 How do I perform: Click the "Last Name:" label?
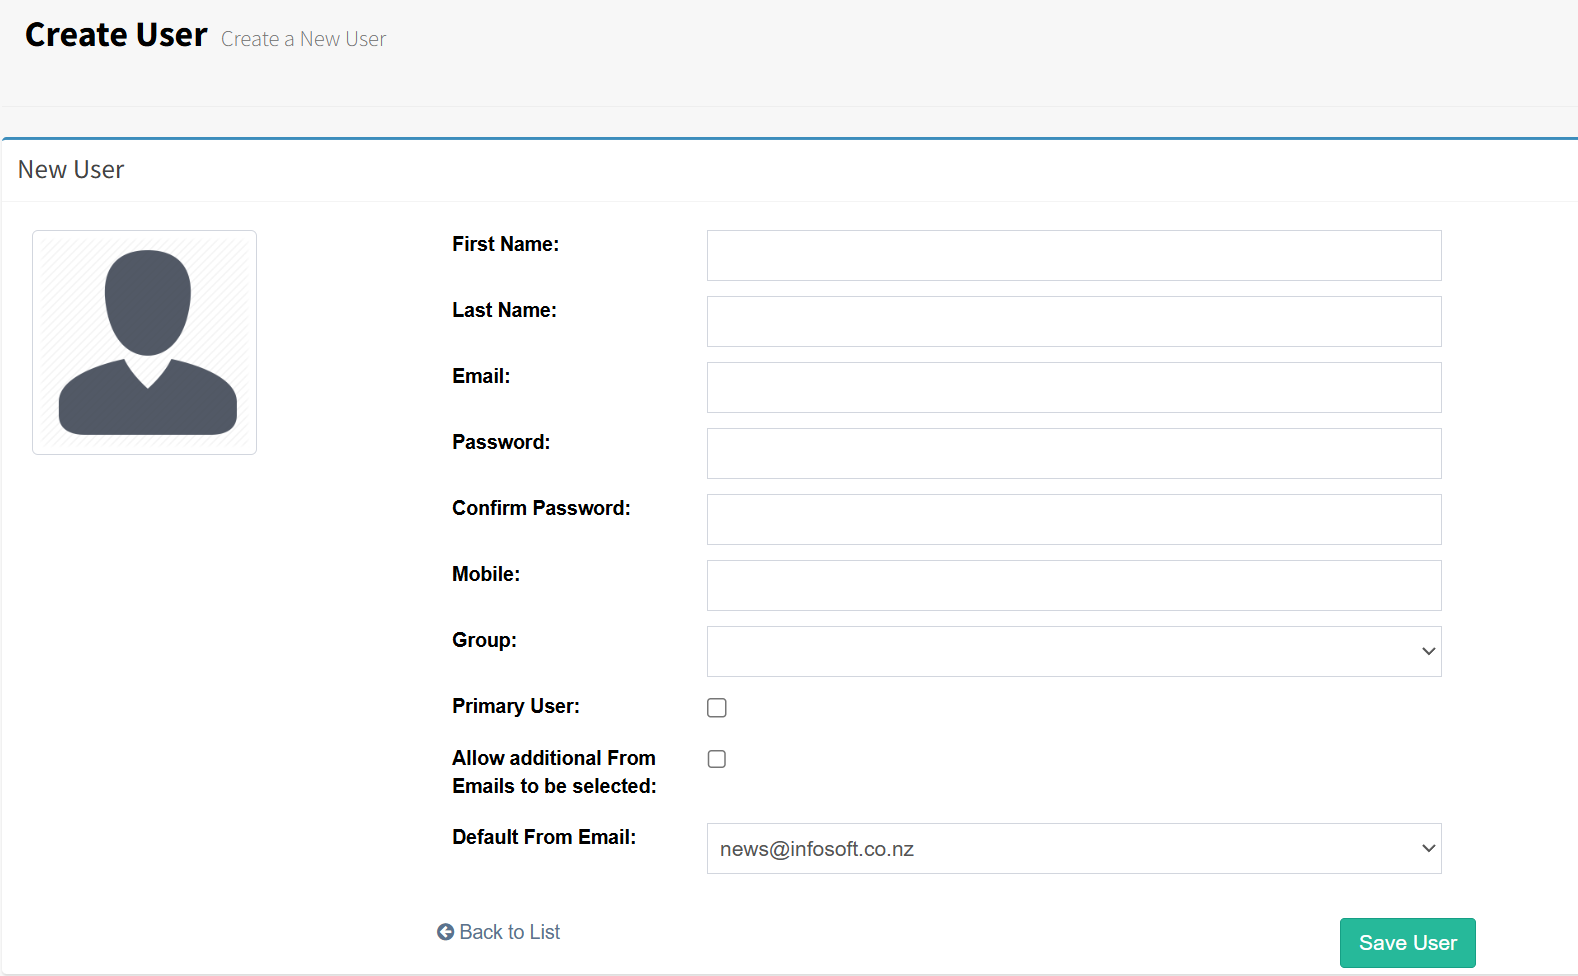[x=504, y=310]
